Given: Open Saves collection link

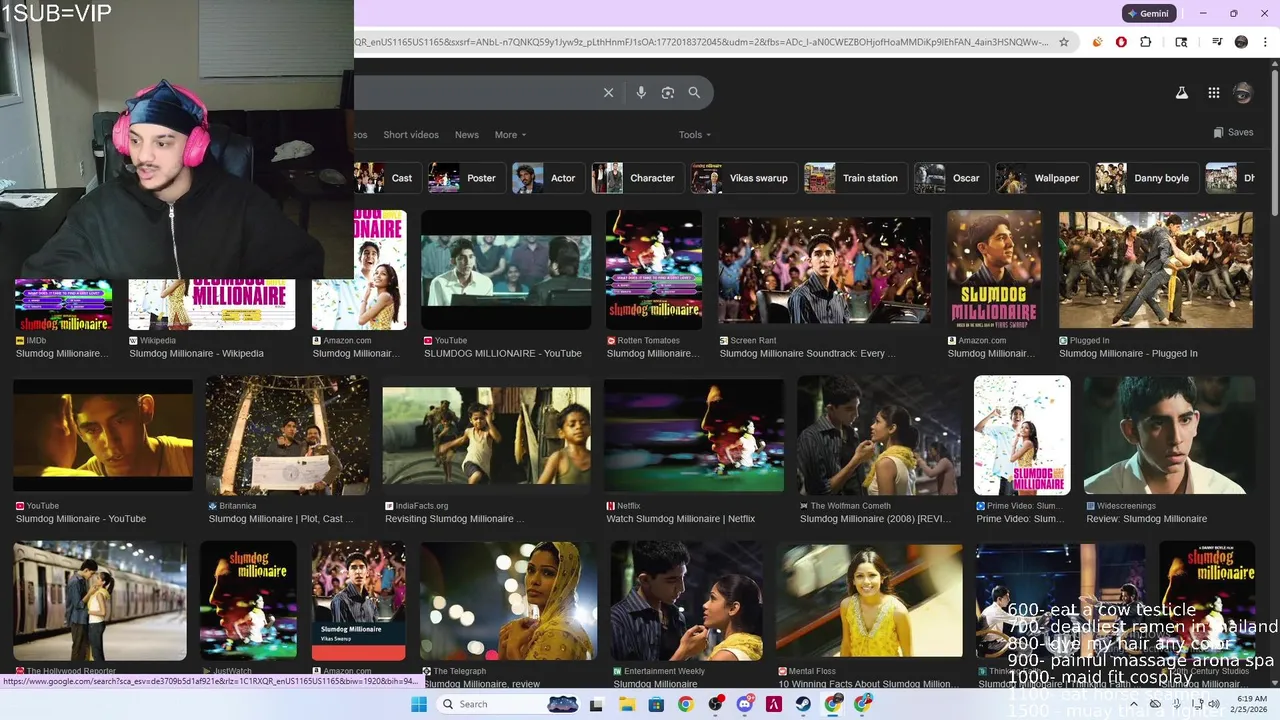Looking at the screenshot, I should pyautogui.click(x=1233, y=132).
